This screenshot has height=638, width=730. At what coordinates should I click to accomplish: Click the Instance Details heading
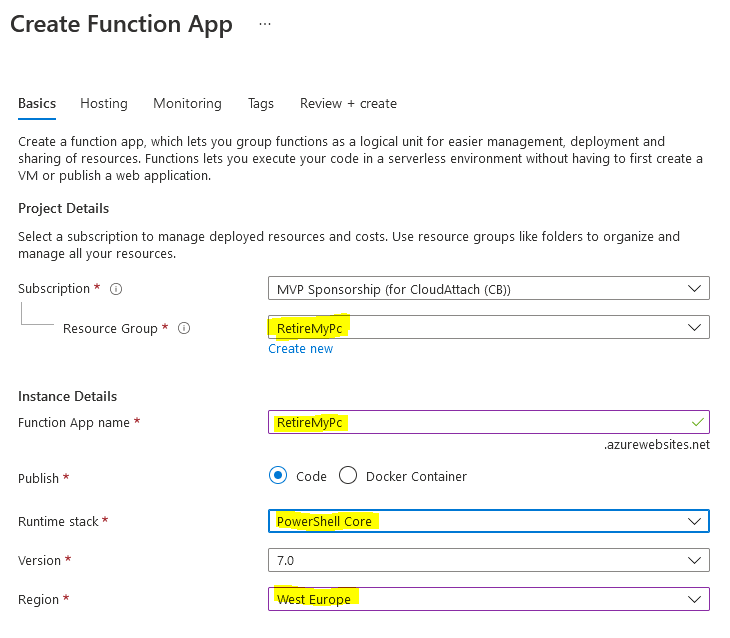tap(68, 396)
